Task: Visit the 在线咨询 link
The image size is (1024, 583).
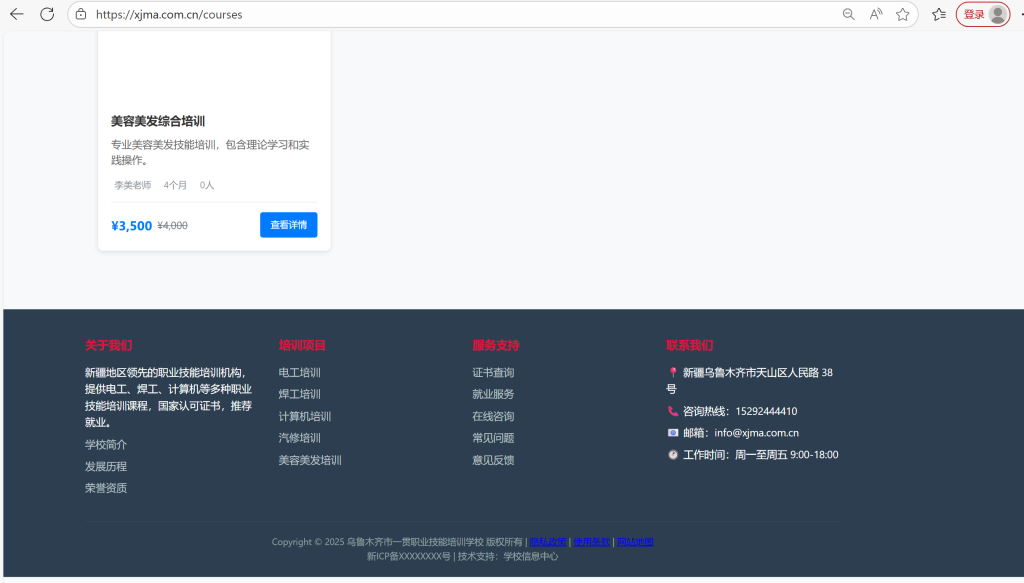Action: click(x=493, y=416)
